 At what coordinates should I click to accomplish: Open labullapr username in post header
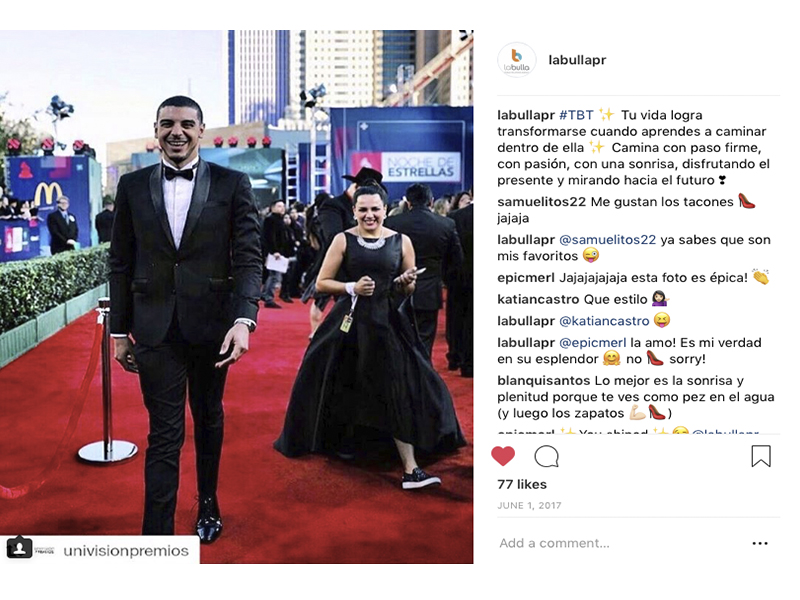click(x=577, y=60)
